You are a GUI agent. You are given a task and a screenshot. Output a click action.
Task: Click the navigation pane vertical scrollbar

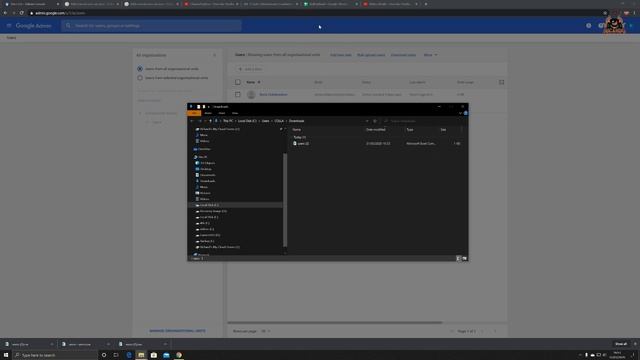point(285,200)
